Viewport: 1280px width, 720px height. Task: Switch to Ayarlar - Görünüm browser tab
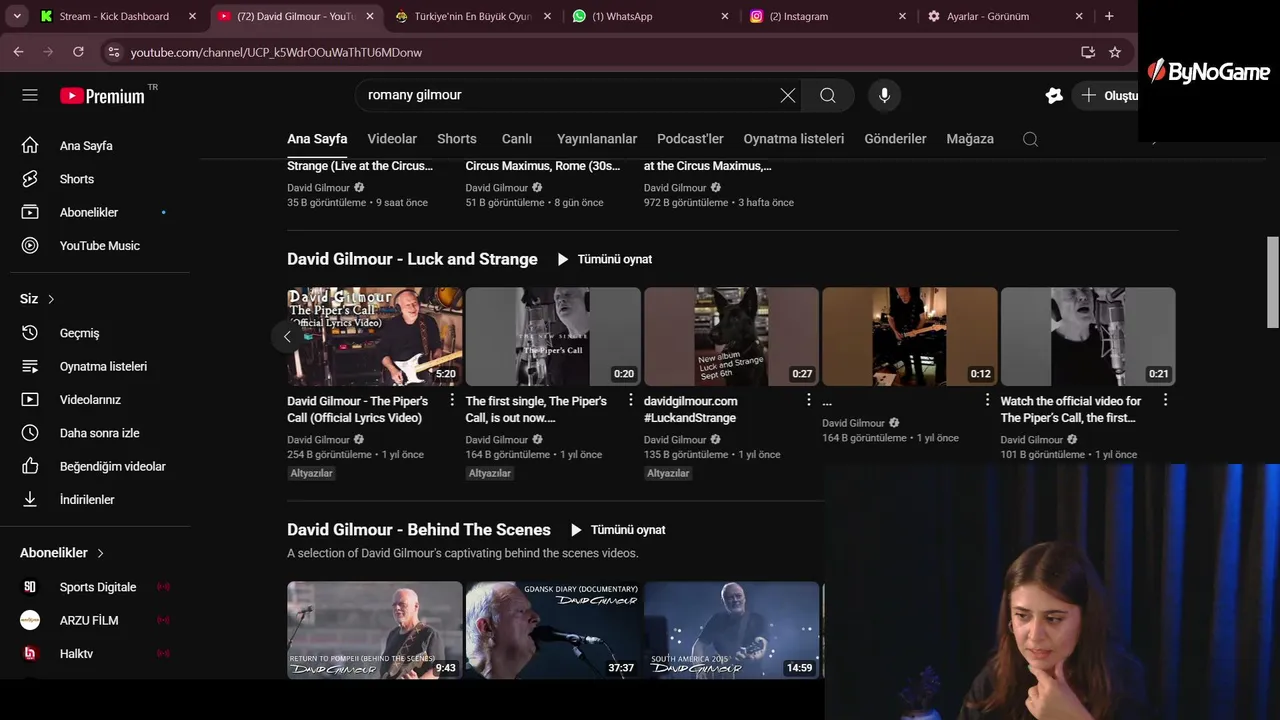pyautogui.click(x=1006, y=16)
